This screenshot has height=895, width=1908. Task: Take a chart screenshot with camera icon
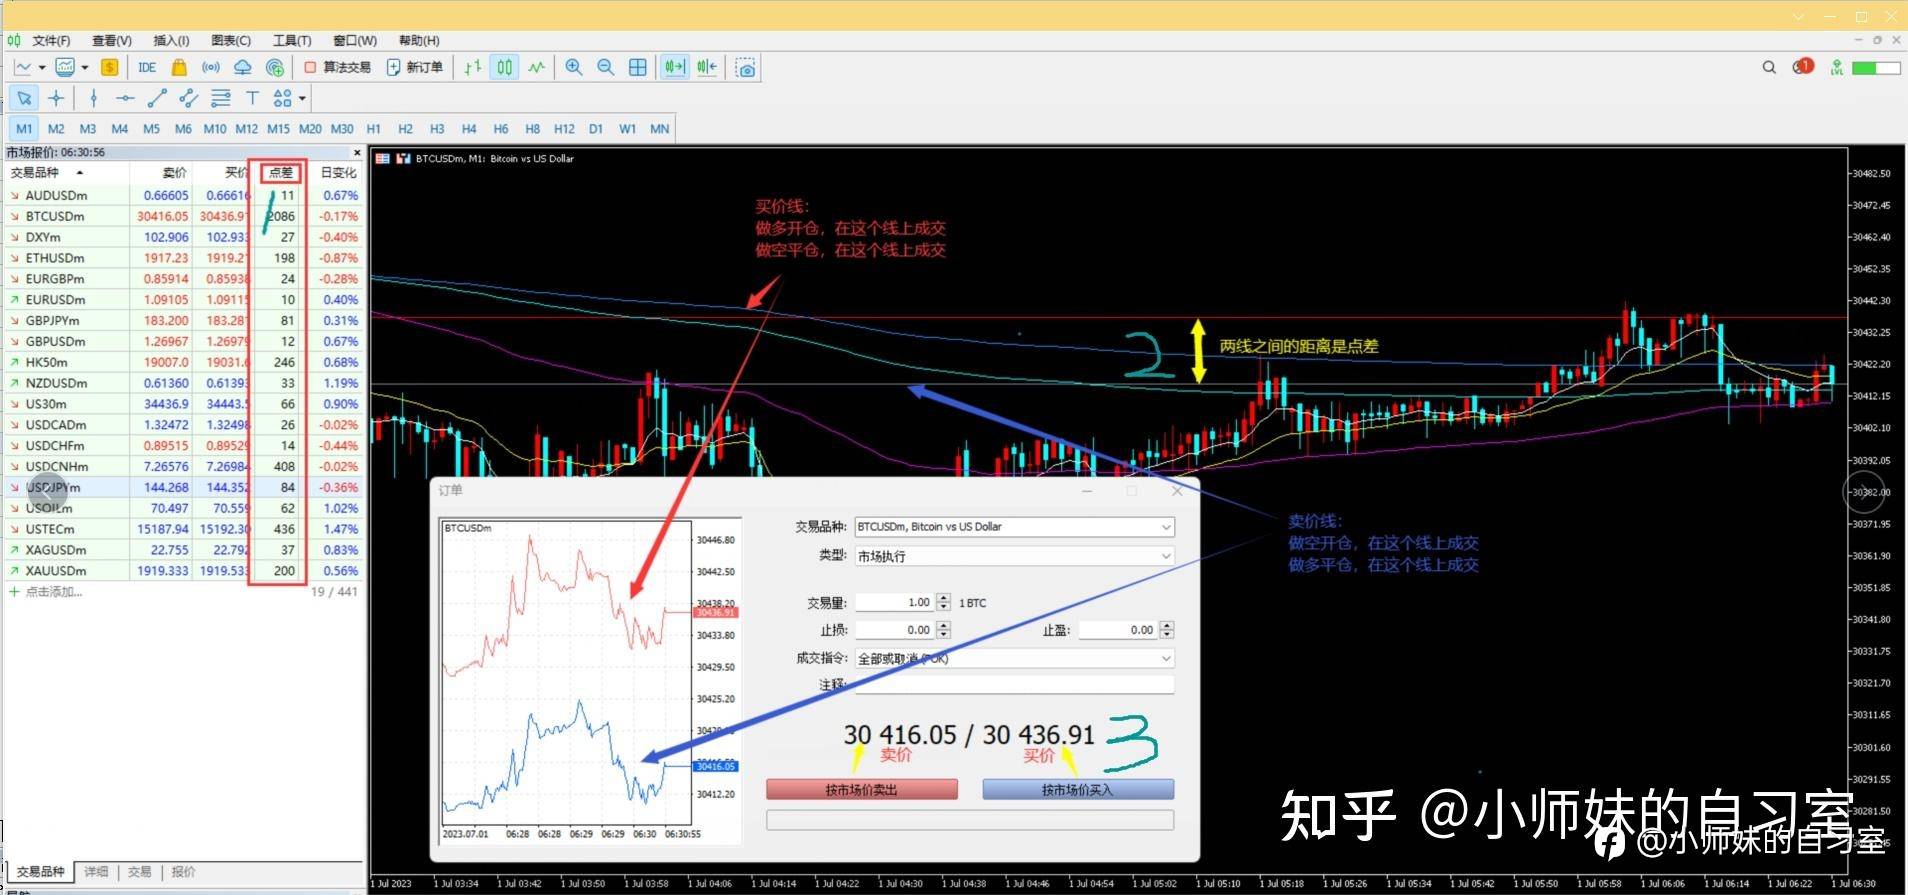pos(745,67)
